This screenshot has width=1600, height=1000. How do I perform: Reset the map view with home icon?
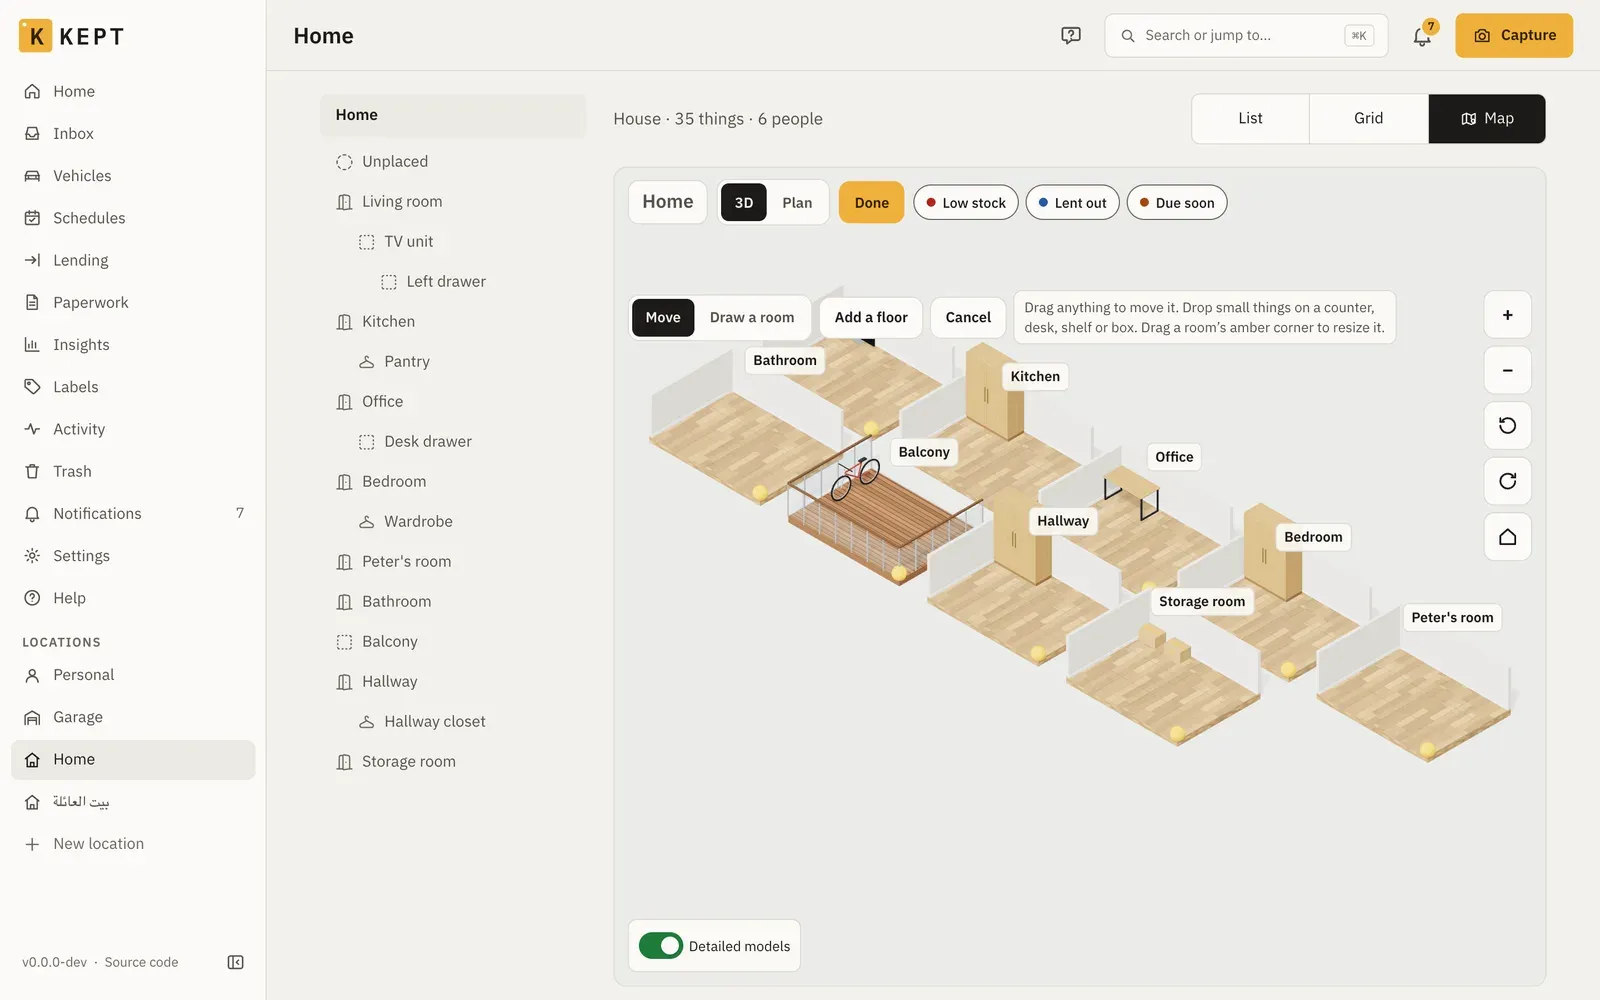1507,537
